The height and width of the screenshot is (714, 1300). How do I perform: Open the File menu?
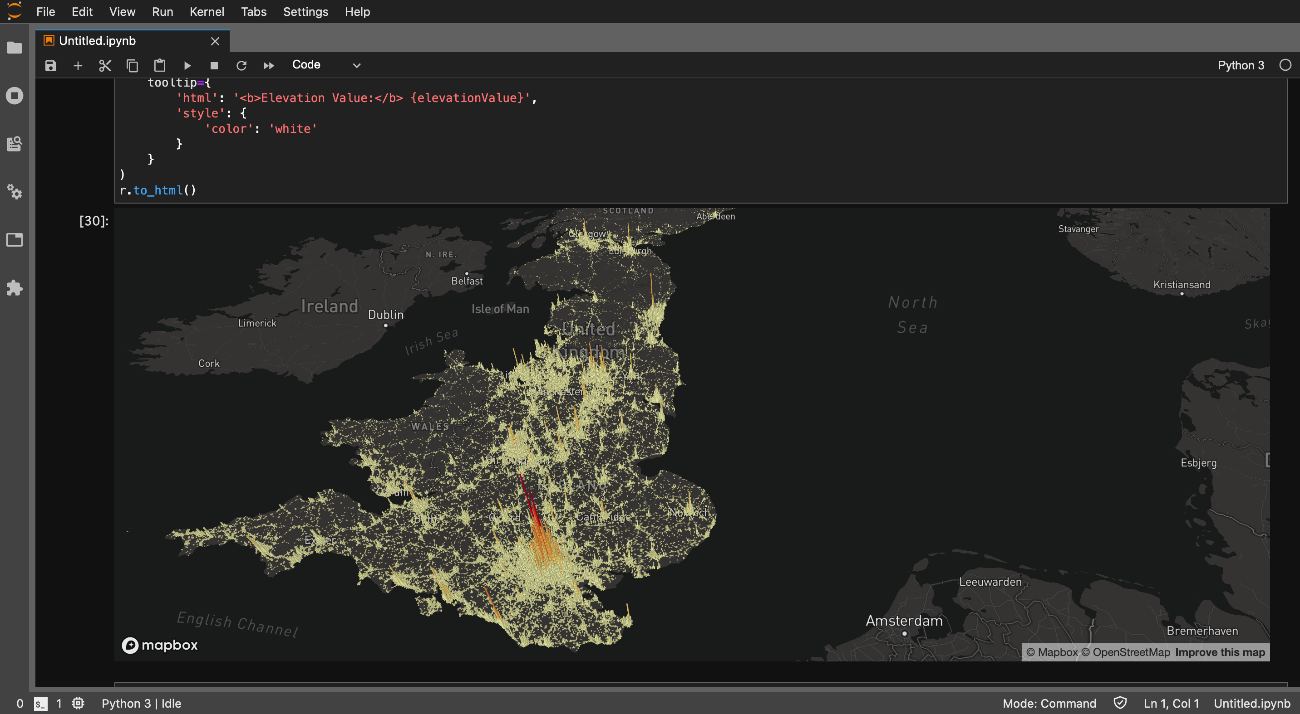[45, 12]
